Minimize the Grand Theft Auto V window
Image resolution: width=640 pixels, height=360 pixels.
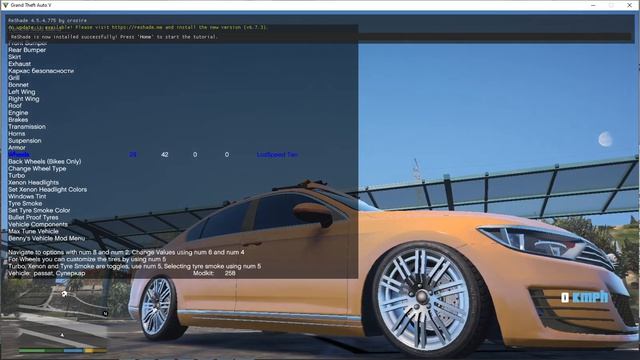tap(593, 5)
